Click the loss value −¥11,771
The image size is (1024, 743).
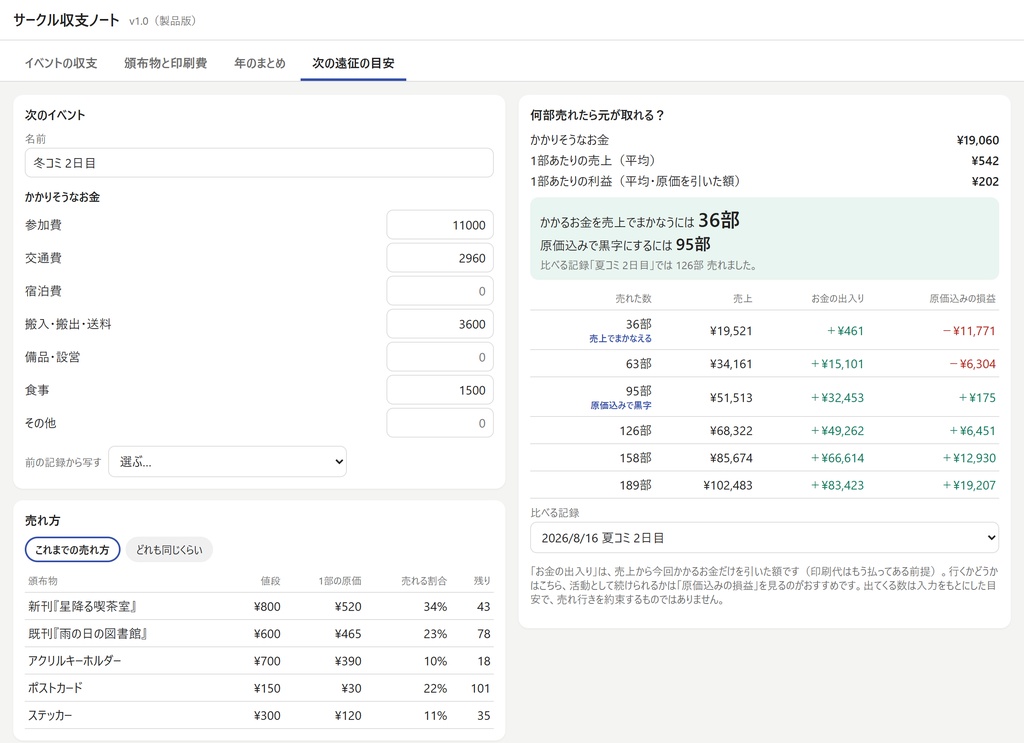tap(968, 331)
